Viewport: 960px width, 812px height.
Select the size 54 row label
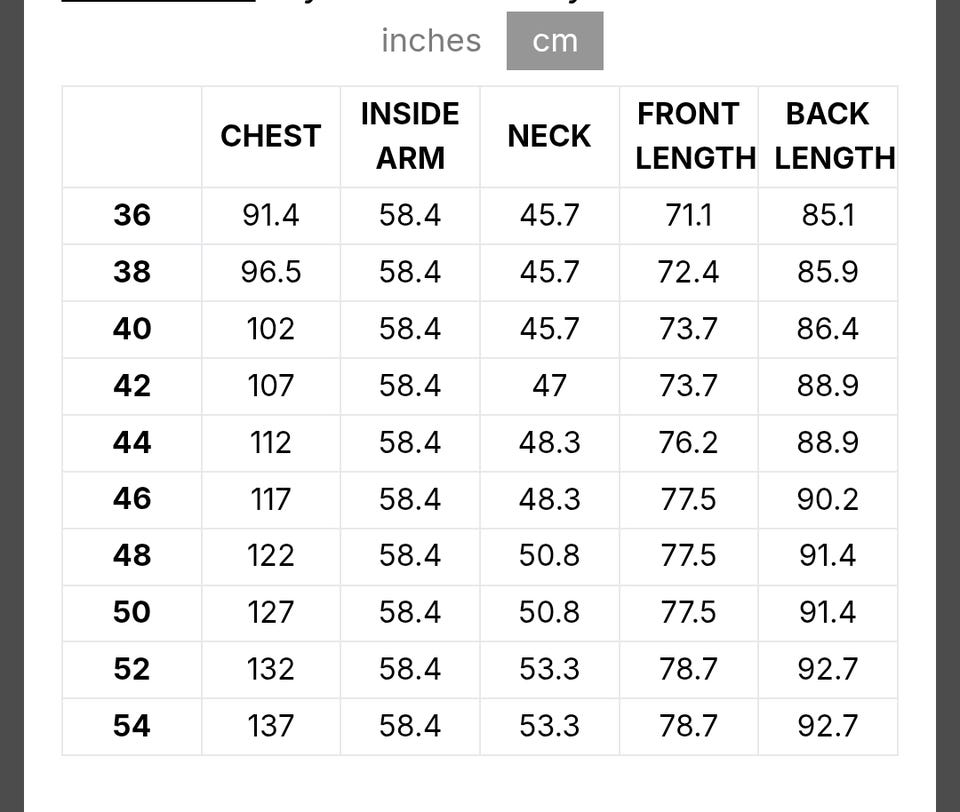[132, 726]
